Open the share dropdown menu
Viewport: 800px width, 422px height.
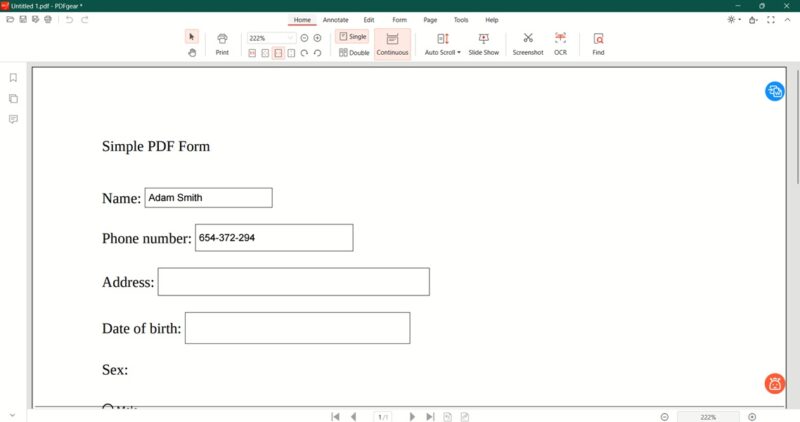754,20
